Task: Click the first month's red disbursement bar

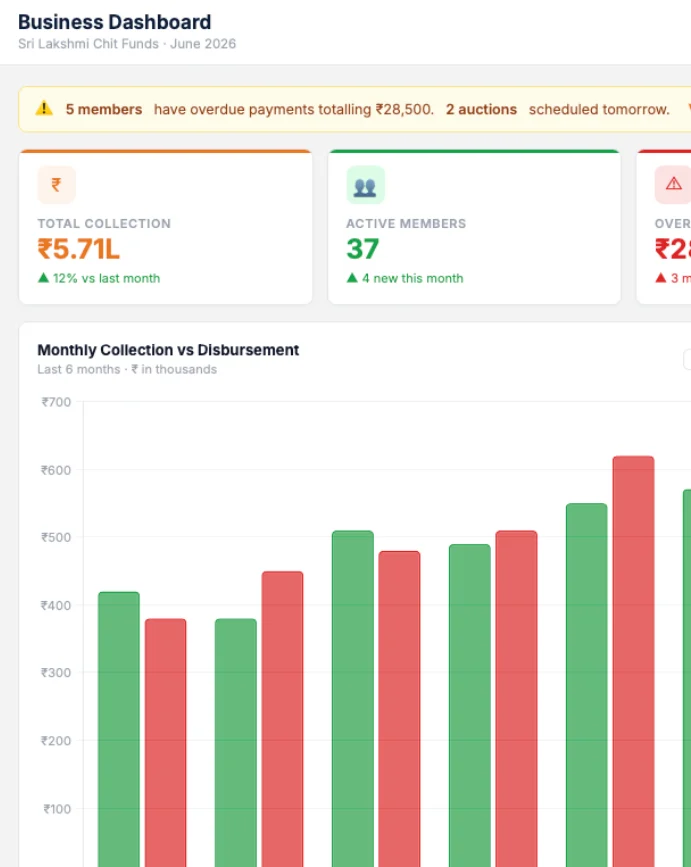Action: click(x=166, y=743)
